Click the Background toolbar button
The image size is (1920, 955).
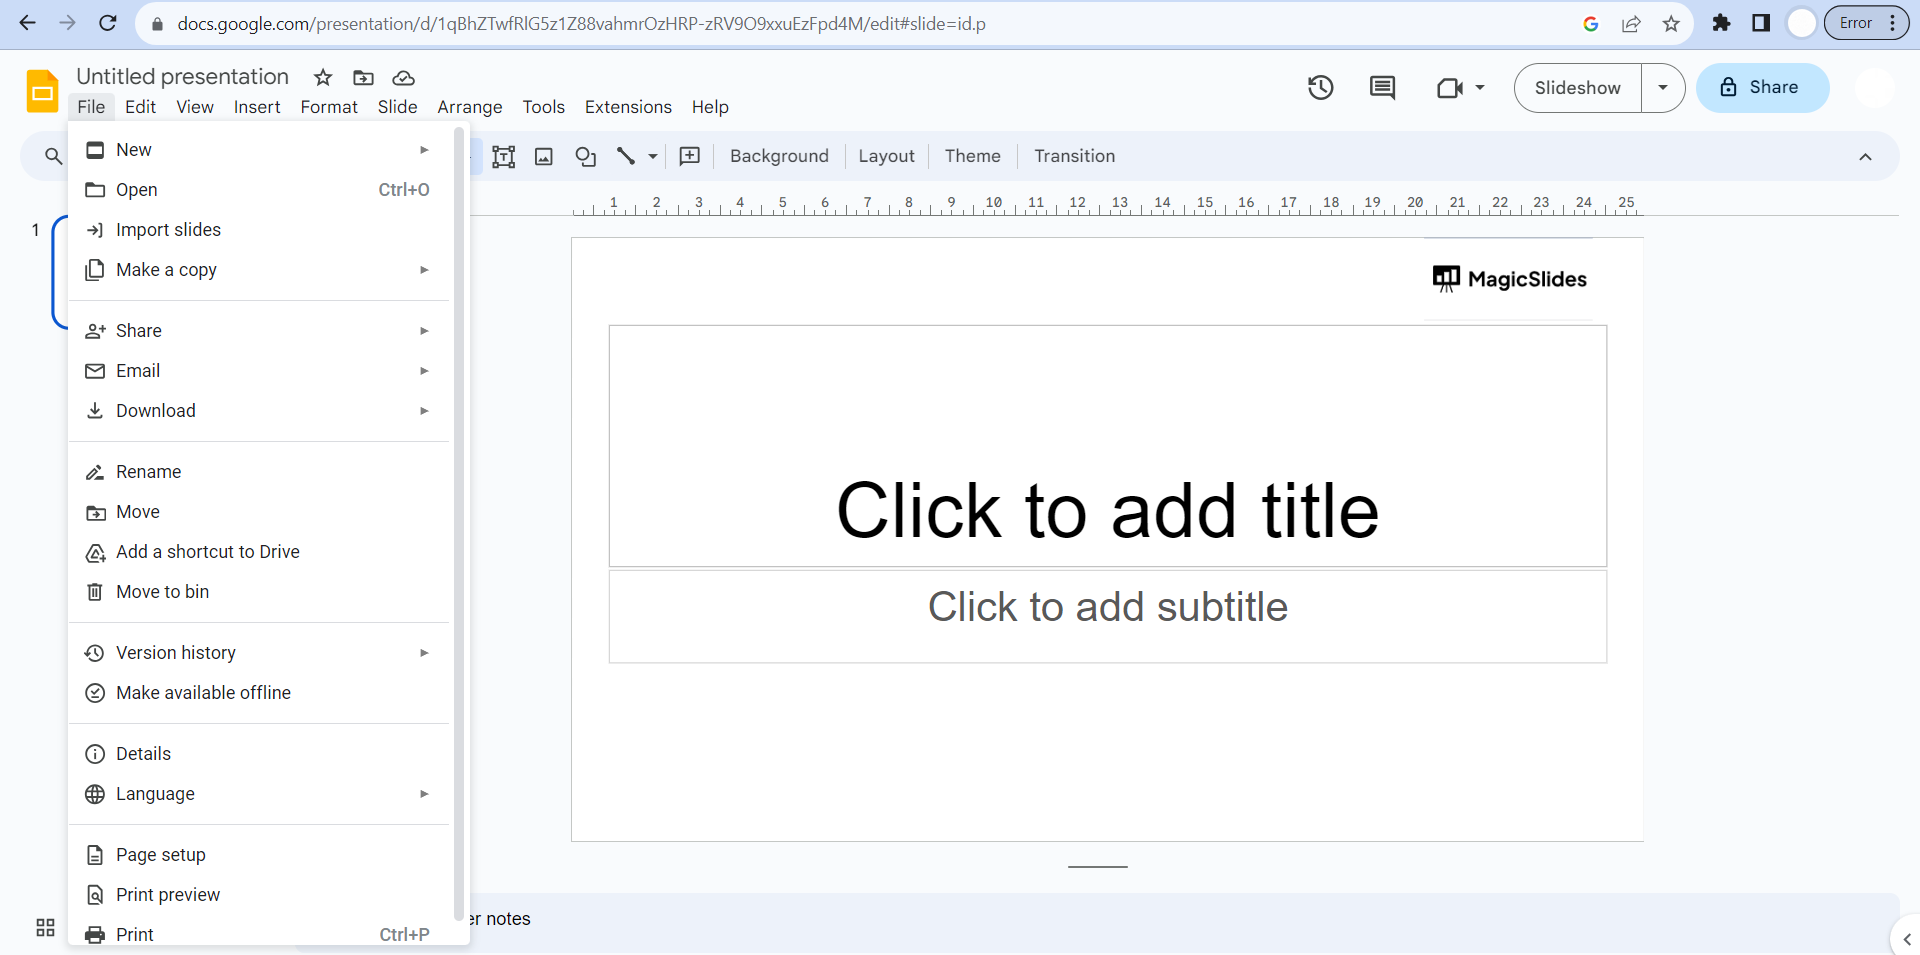pyautogui.click(x=779, y=156)
